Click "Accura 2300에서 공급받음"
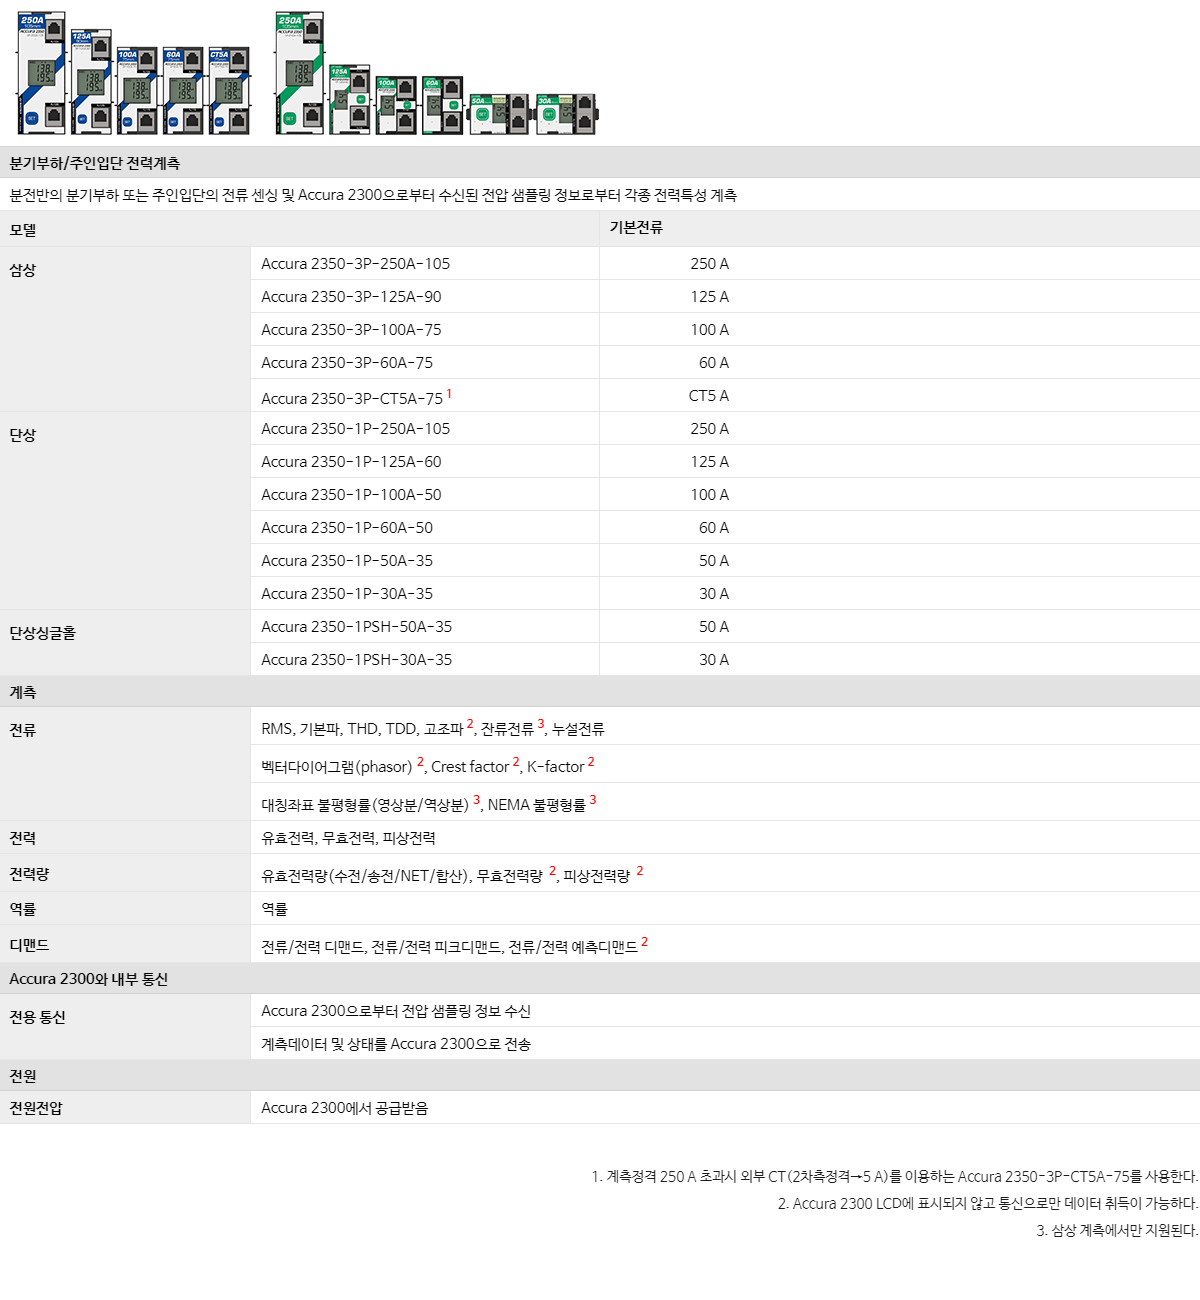Viewport: 1200px width, 1300px height. point(345,1108)
